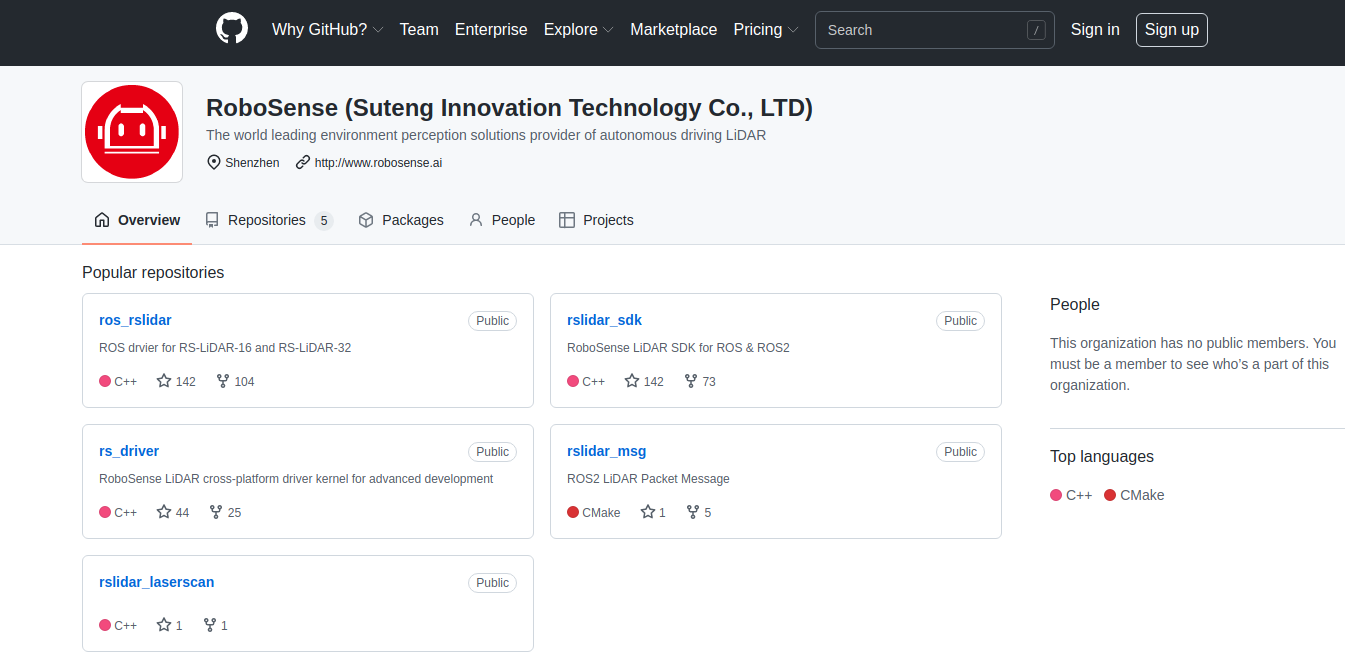Image resolution: width=1345 pixels, height=661 pixels.
Task: Click the pink C++ dot under Top languages
Action: click(x=1056, y=495)
